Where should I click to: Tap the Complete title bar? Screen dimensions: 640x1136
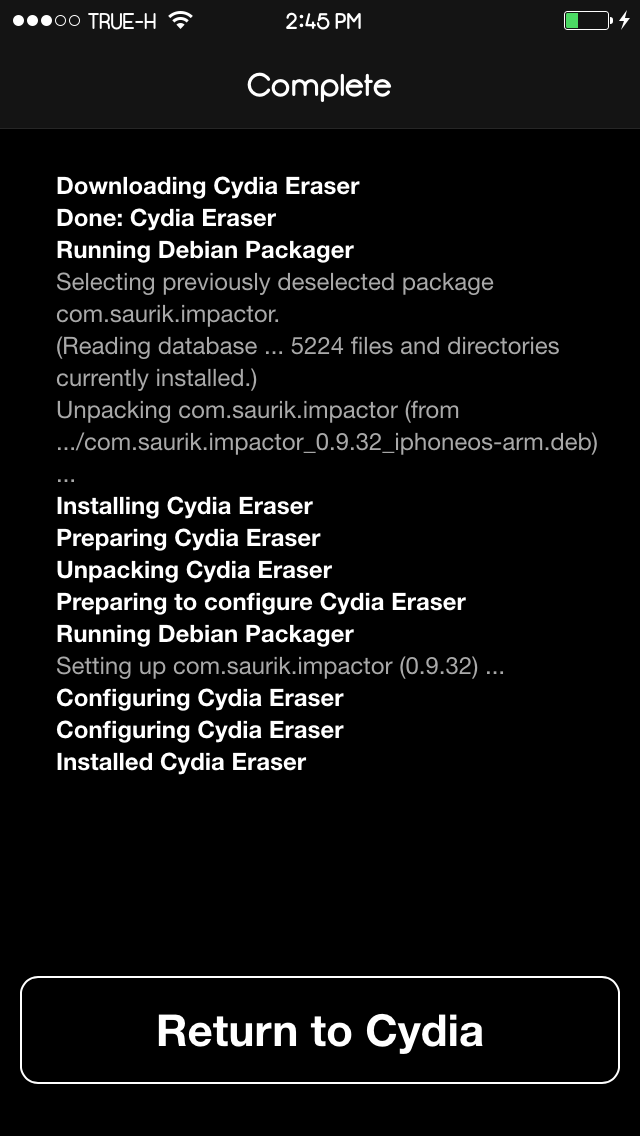(x=318, y=86)
